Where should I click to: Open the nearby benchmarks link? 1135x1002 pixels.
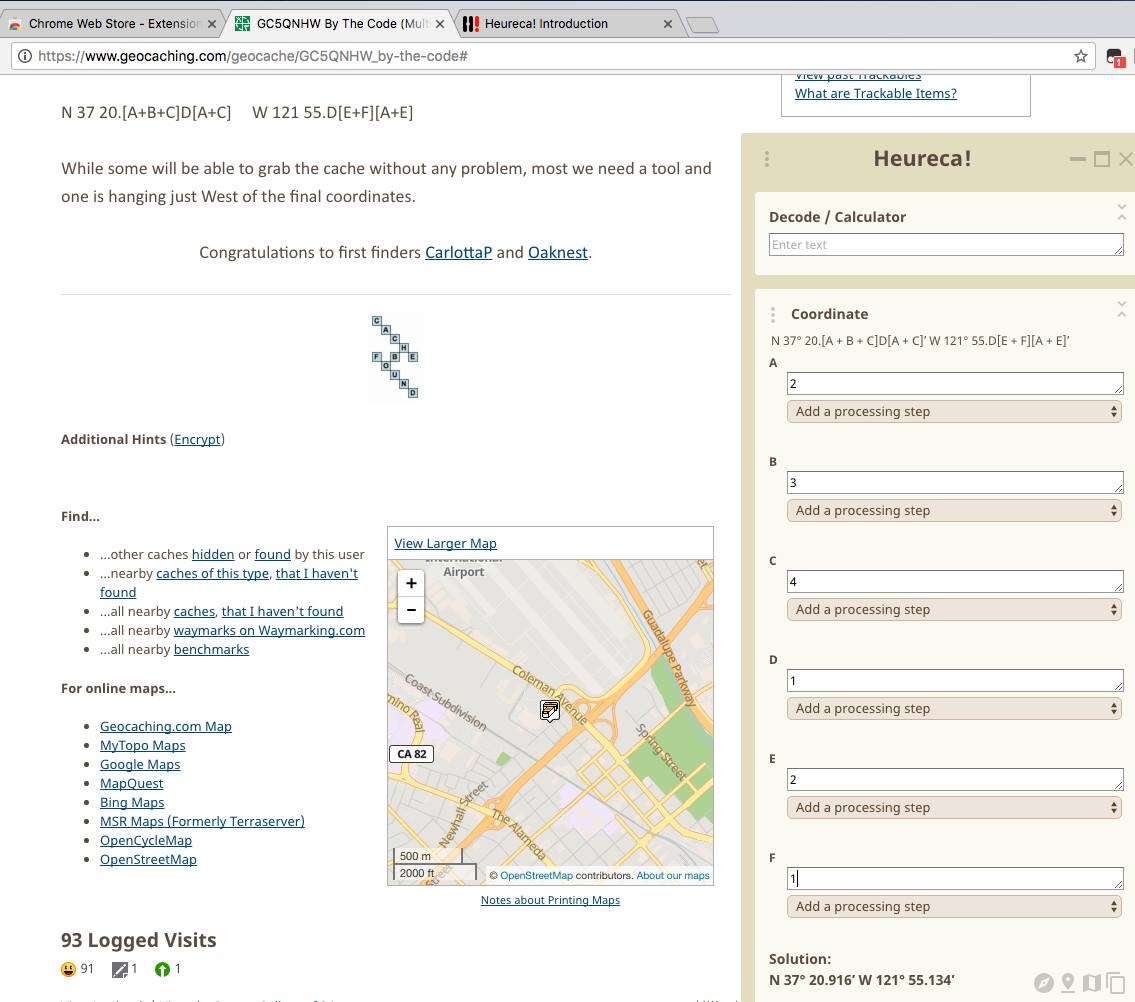click(x=211, y=649)
